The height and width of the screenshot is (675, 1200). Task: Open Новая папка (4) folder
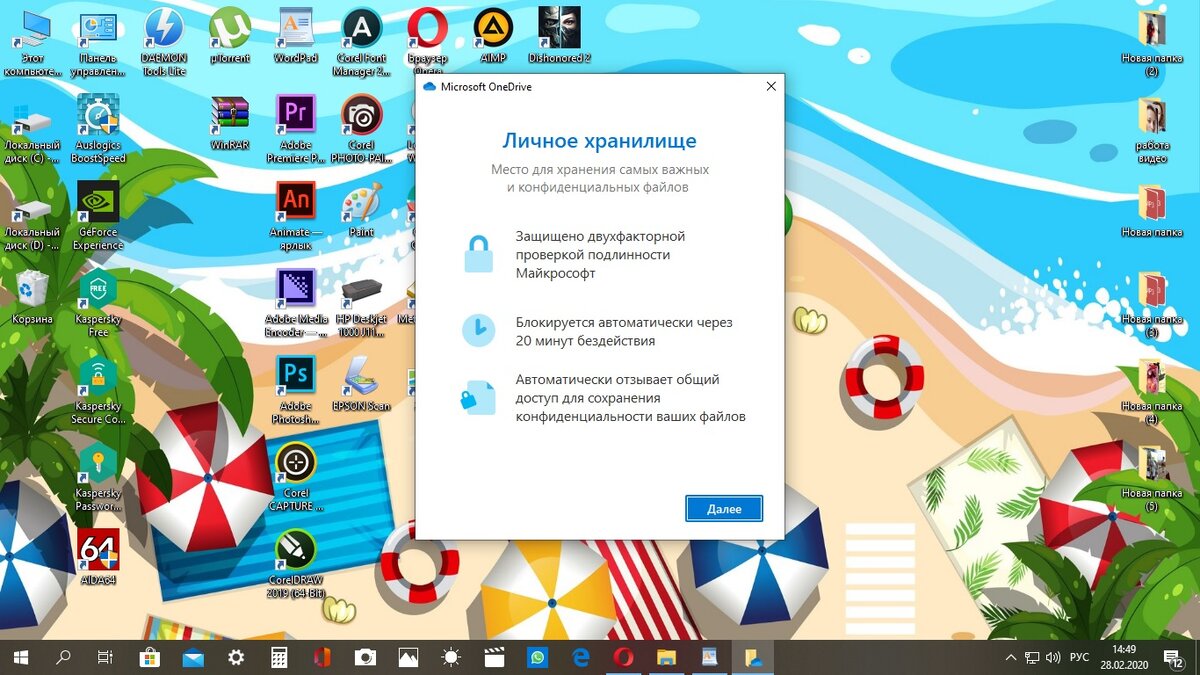1152,390
